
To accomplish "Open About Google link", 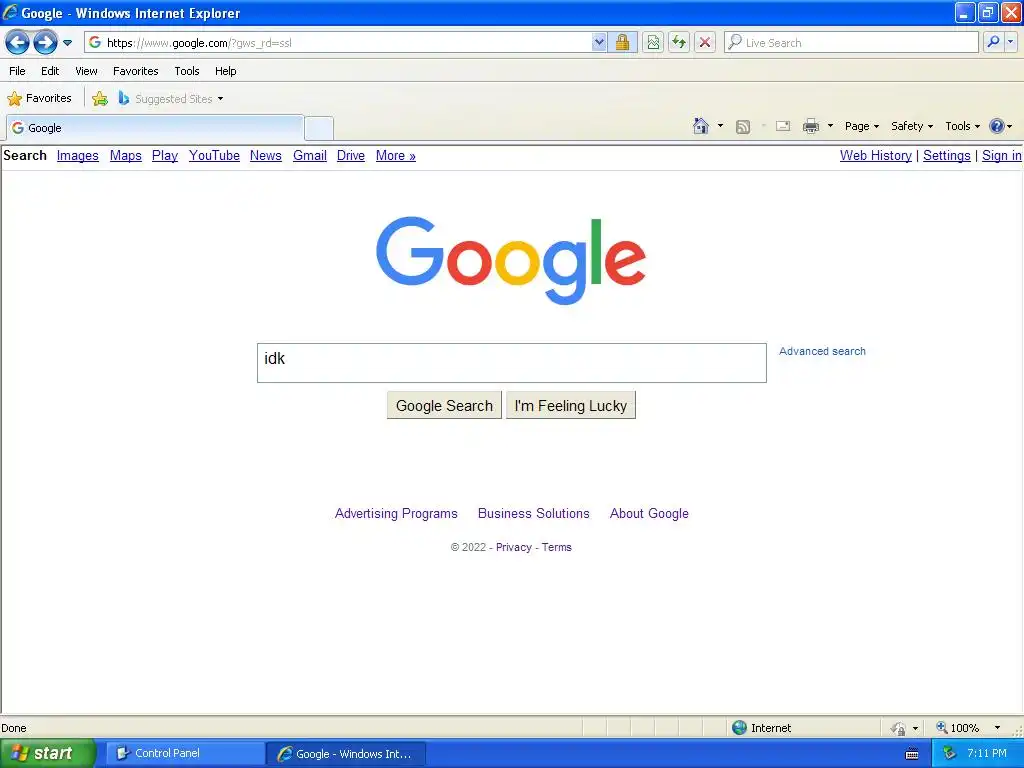I will pos(648,513).
